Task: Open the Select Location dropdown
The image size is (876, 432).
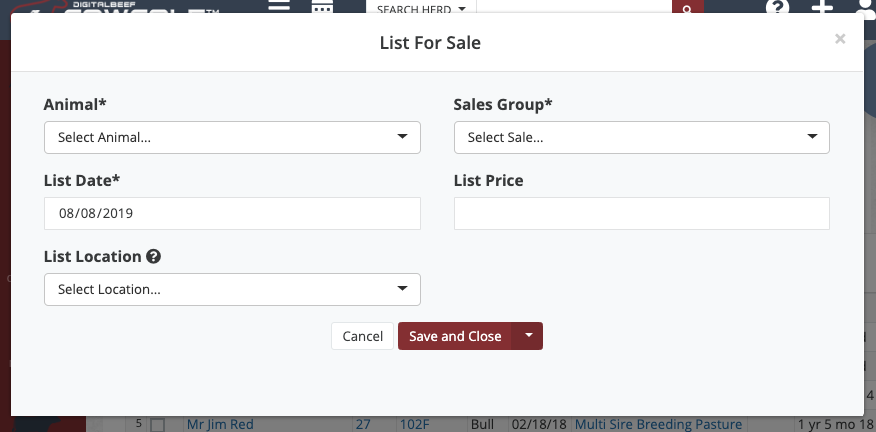Action: click(232, 289)
